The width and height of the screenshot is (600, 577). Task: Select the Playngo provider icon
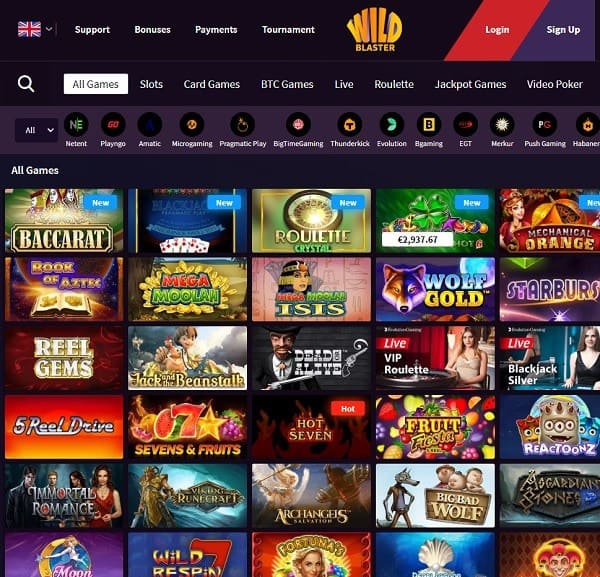(113, 124)
